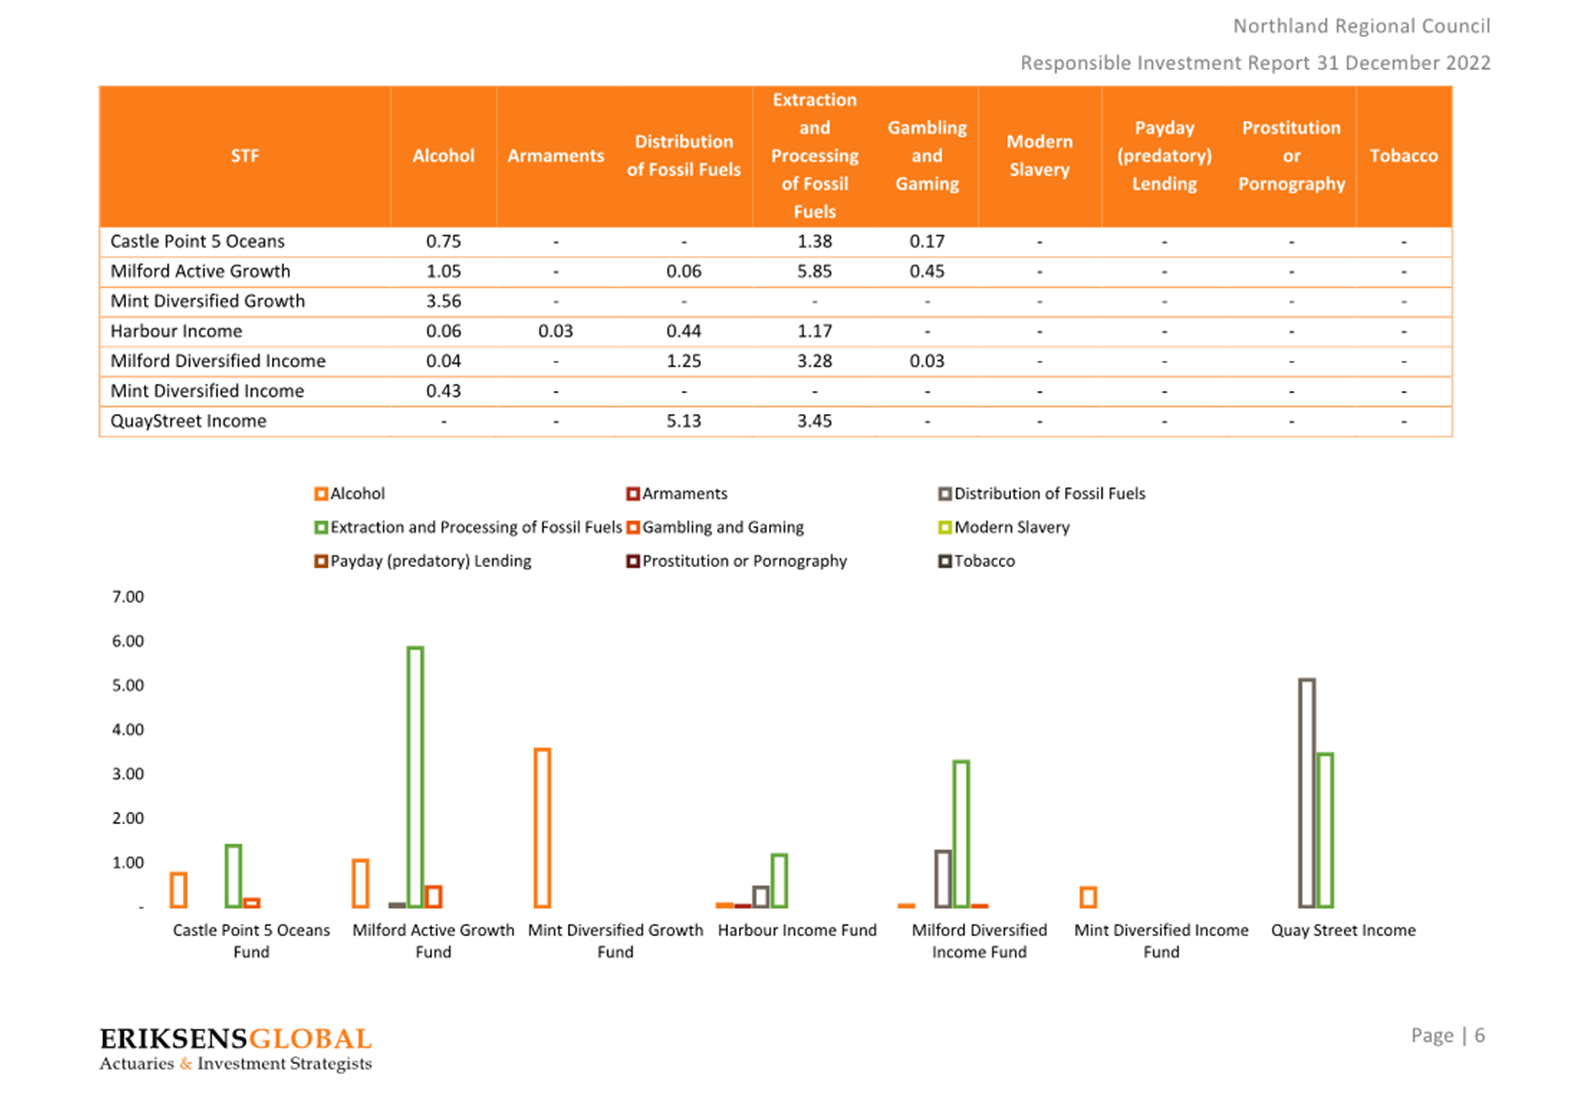
Task: Click the 1.38 value in Castle Point row
Action: coord(815,241)
